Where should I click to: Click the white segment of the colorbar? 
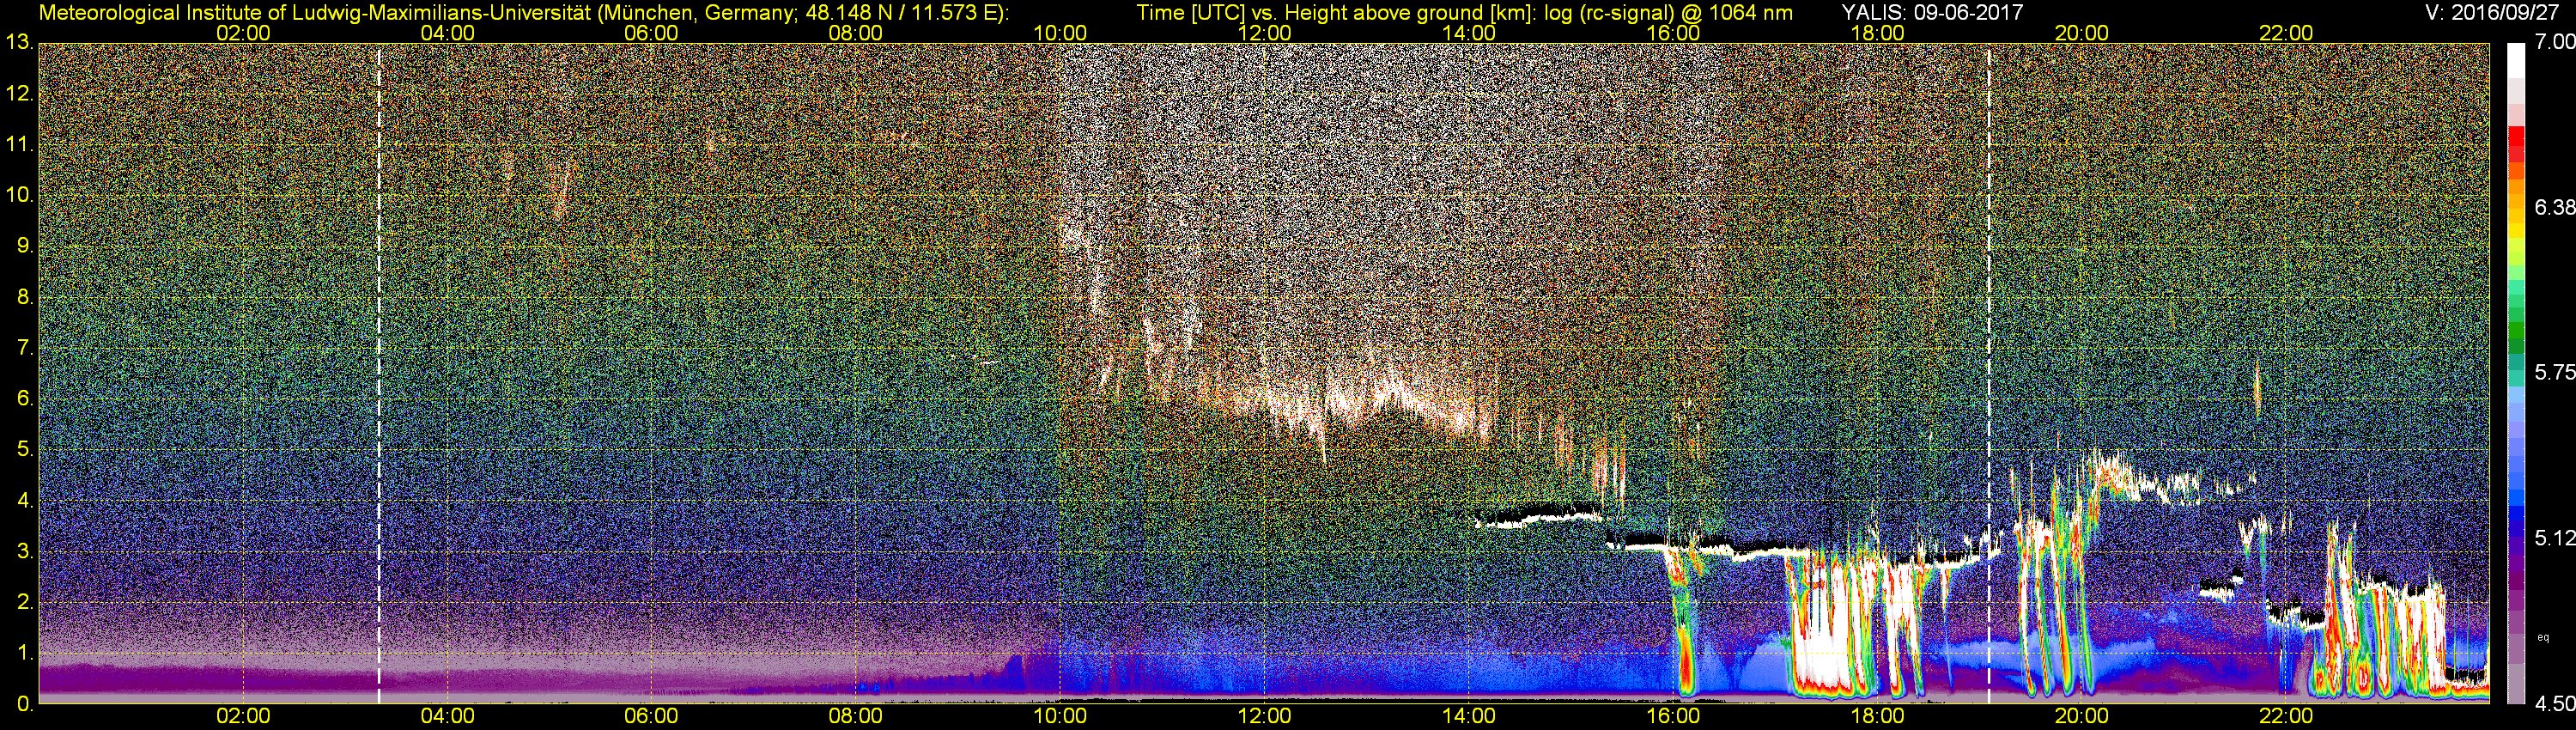click(x=2515, y=60)
